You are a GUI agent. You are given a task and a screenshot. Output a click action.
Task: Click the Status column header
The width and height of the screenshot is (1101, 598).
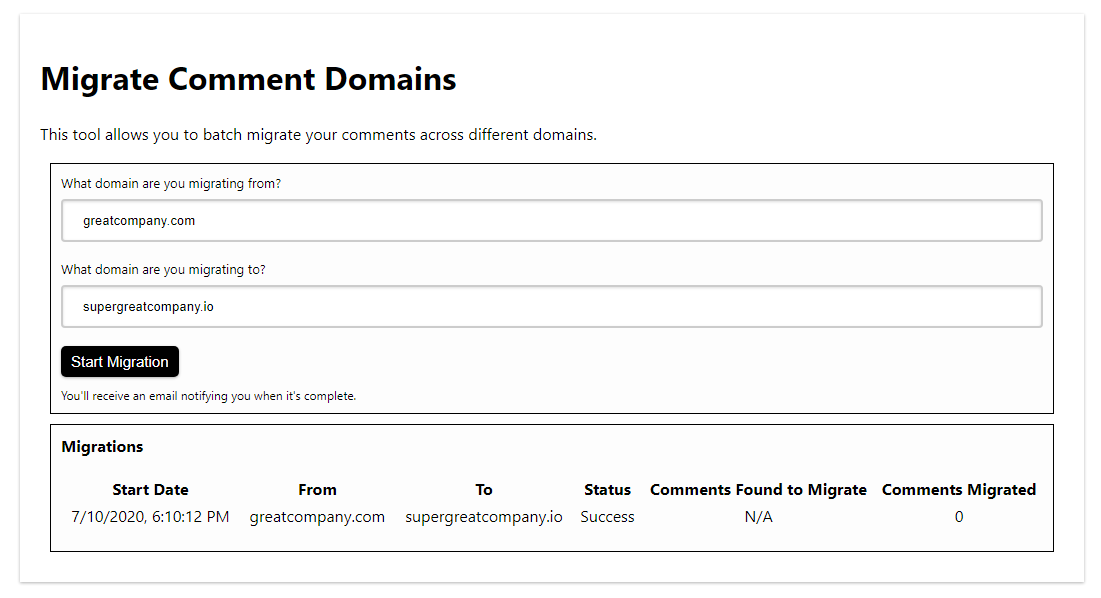[607, 490]
